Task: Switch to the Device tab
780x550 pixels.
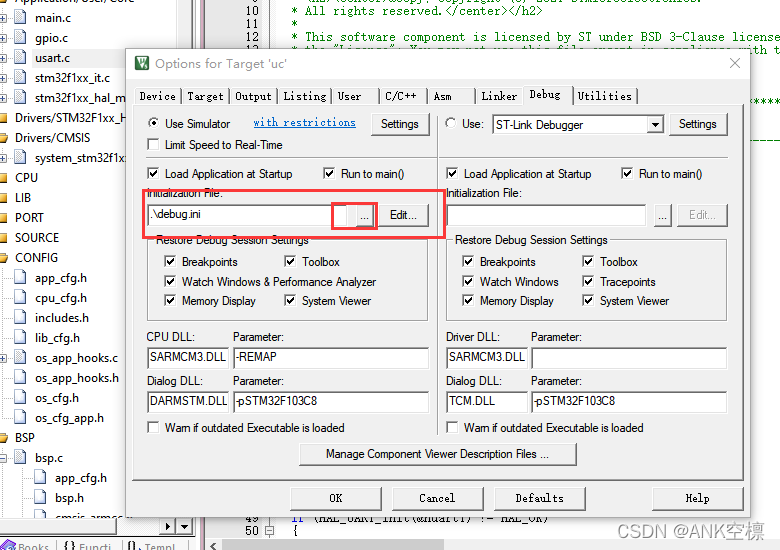Action: (x=157, y=96)
